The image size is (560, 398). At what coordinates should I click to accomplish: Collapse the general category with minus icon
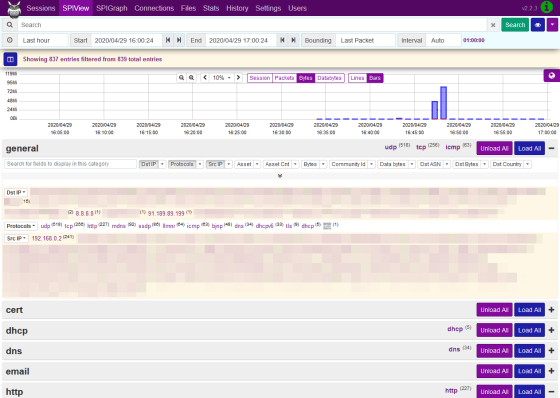[552, 148]
